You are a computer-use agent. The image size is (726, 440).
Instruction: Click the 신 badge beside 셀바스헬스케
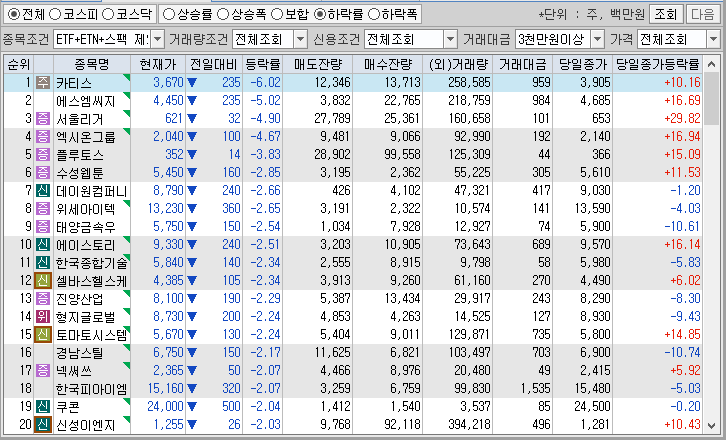point(43,281)
